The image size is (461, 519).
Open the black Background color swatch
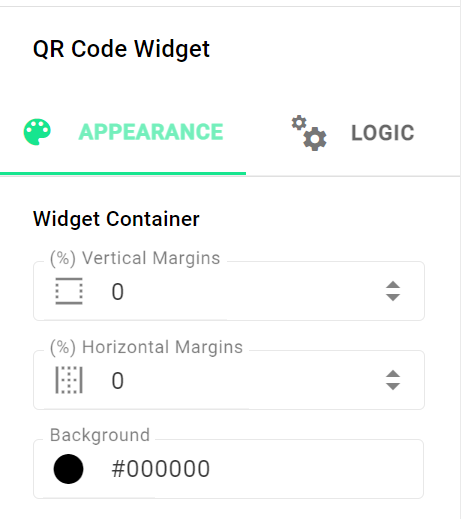coord(68,469)
